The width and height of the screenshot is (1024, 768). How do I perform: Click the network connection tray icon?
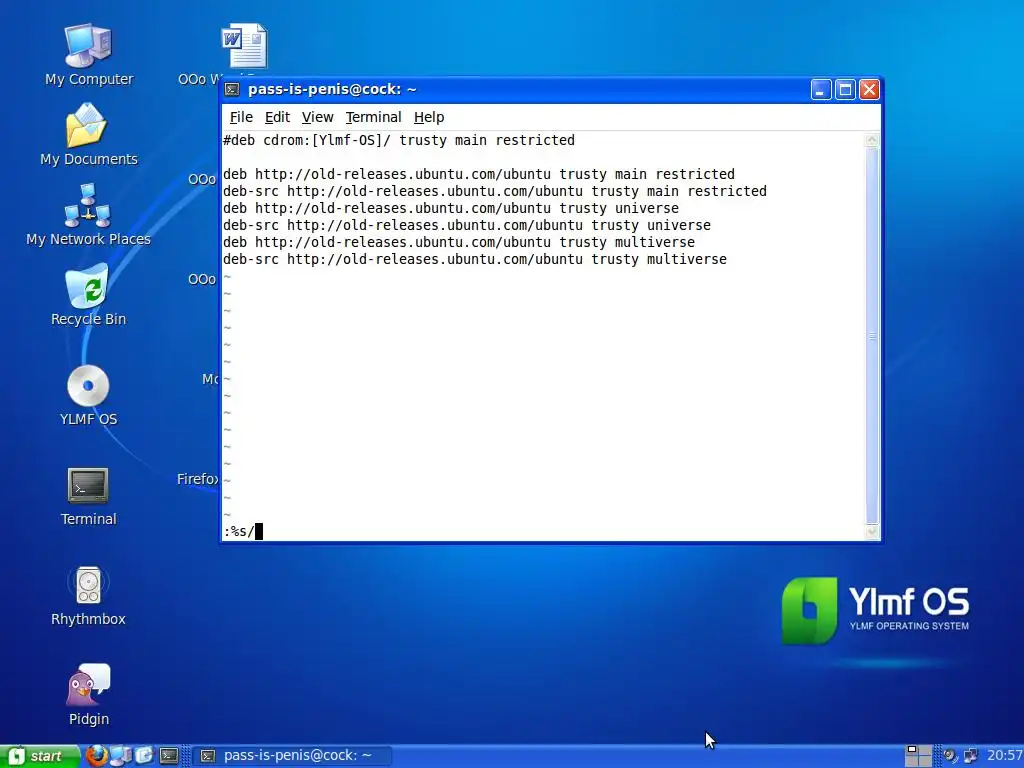[x=971, y=756]
